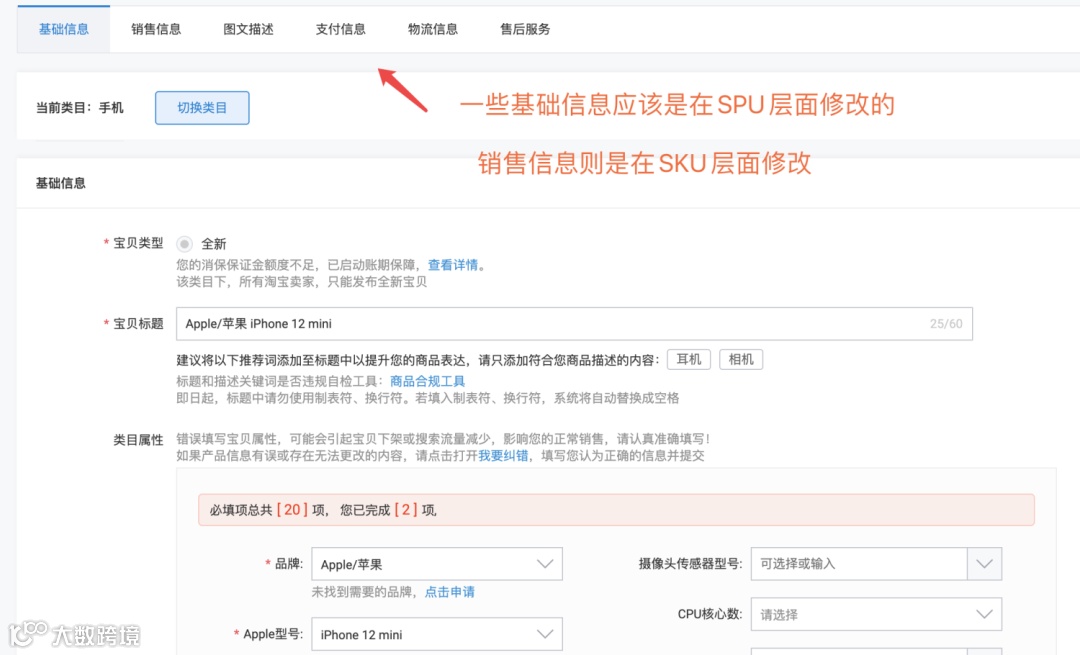
Task: Click the 摄像头传感器型号 combo box text area
Action: [859, 564]
